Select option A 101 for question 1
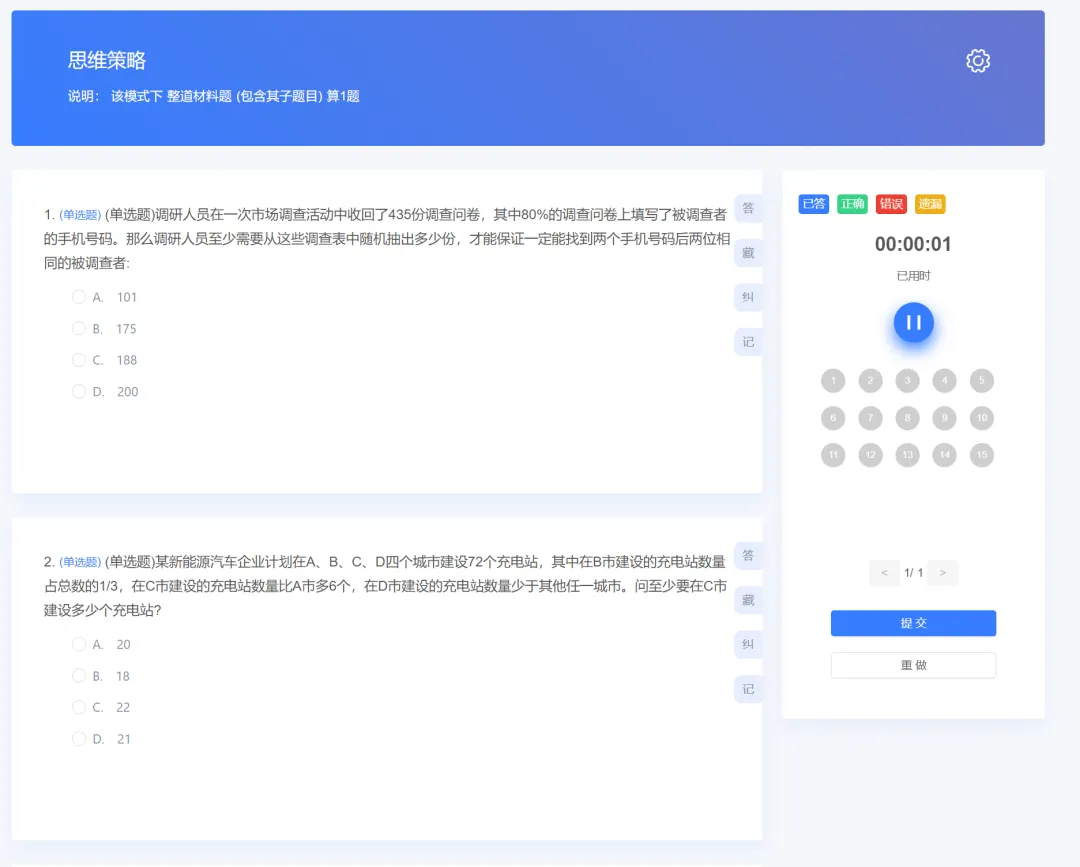Viewport: 1080px width, 867px height. (x=79, y=297)
